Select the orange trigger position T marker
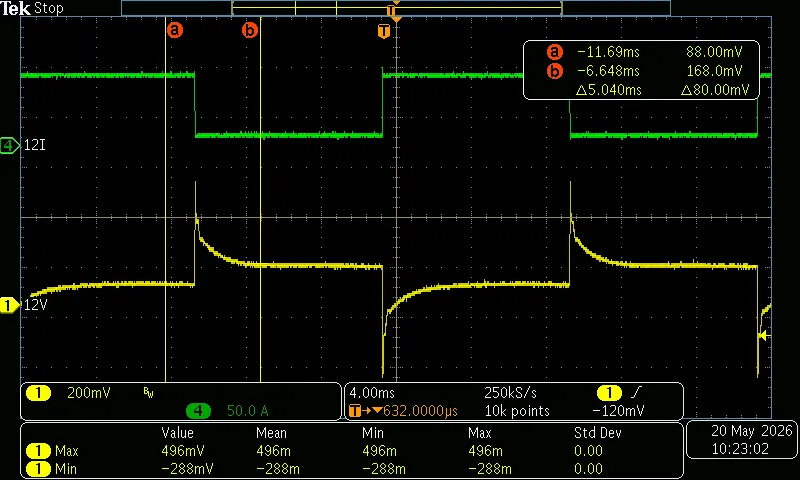800x480 pixels. pyautogui.click(x=384, y=31)
